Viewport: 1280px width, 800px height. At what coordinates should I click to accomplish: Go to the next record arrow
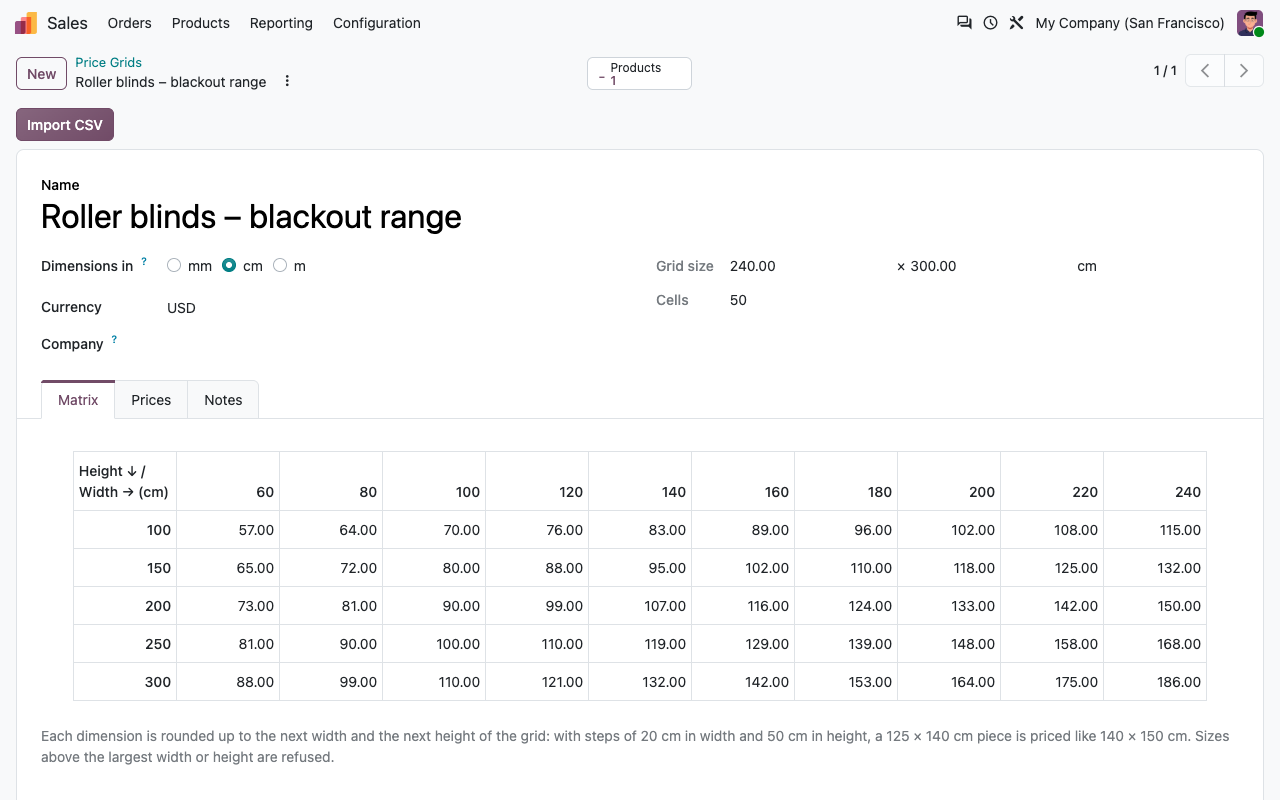pyautogui.click(x=1244, y=71)
